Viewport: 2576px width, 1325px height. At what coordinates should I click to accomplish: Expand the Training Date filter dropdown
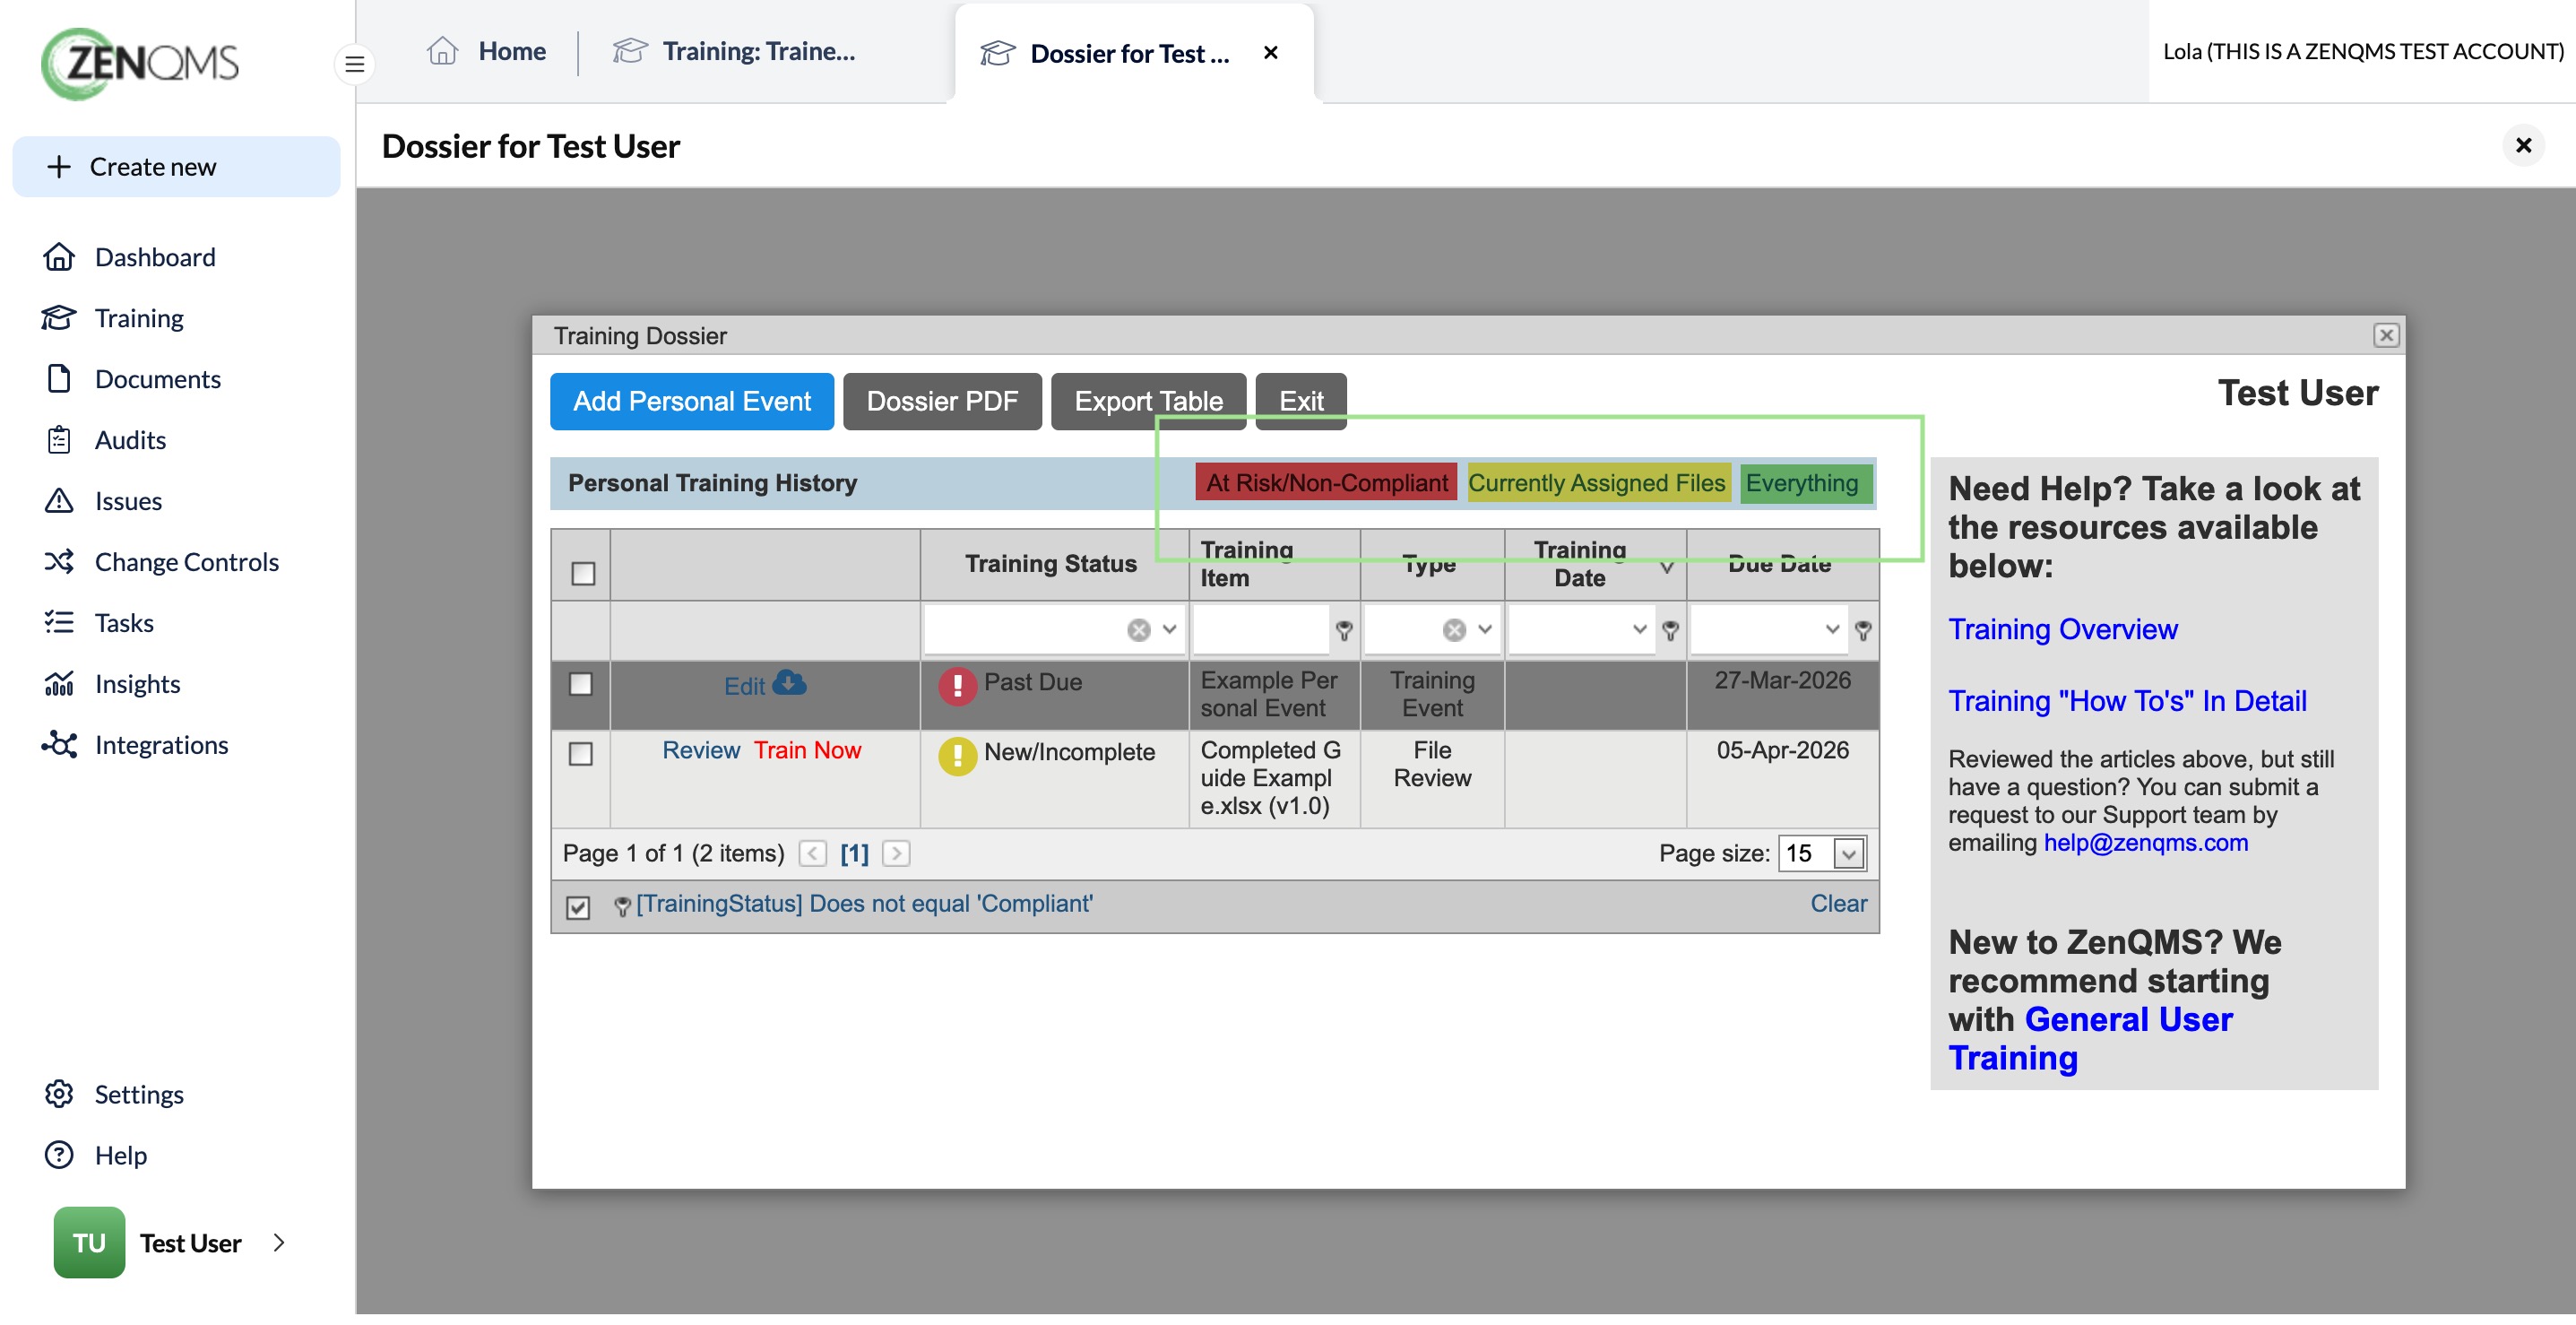[1639, 630]
